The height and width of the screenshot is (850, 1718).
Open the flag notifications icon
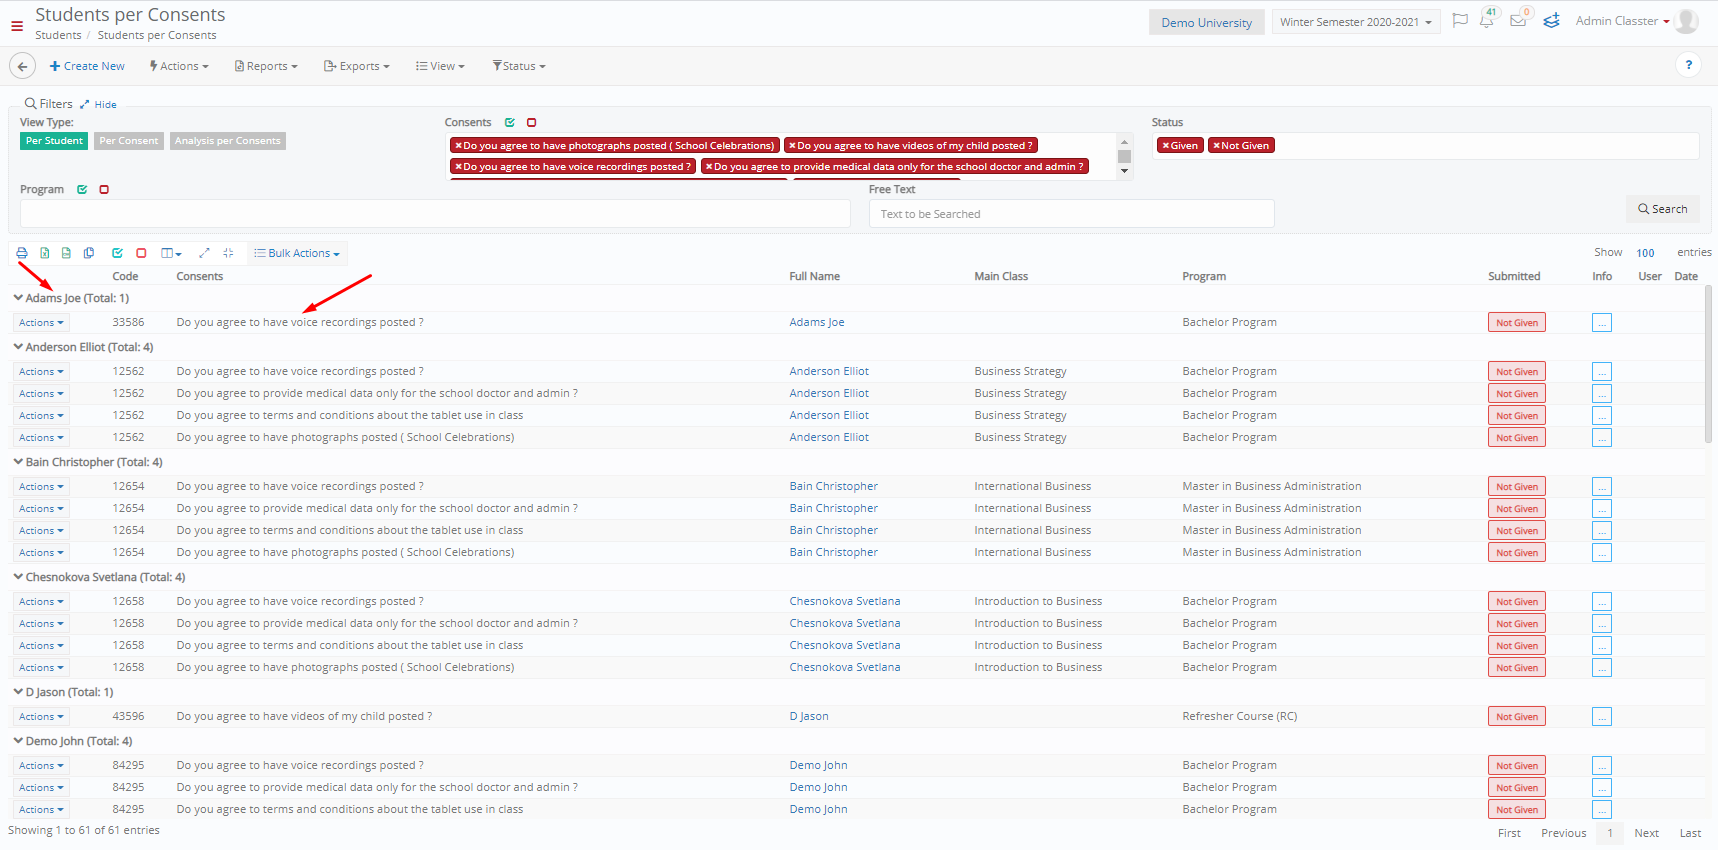pyautogui.click(x=1460, y=21)
